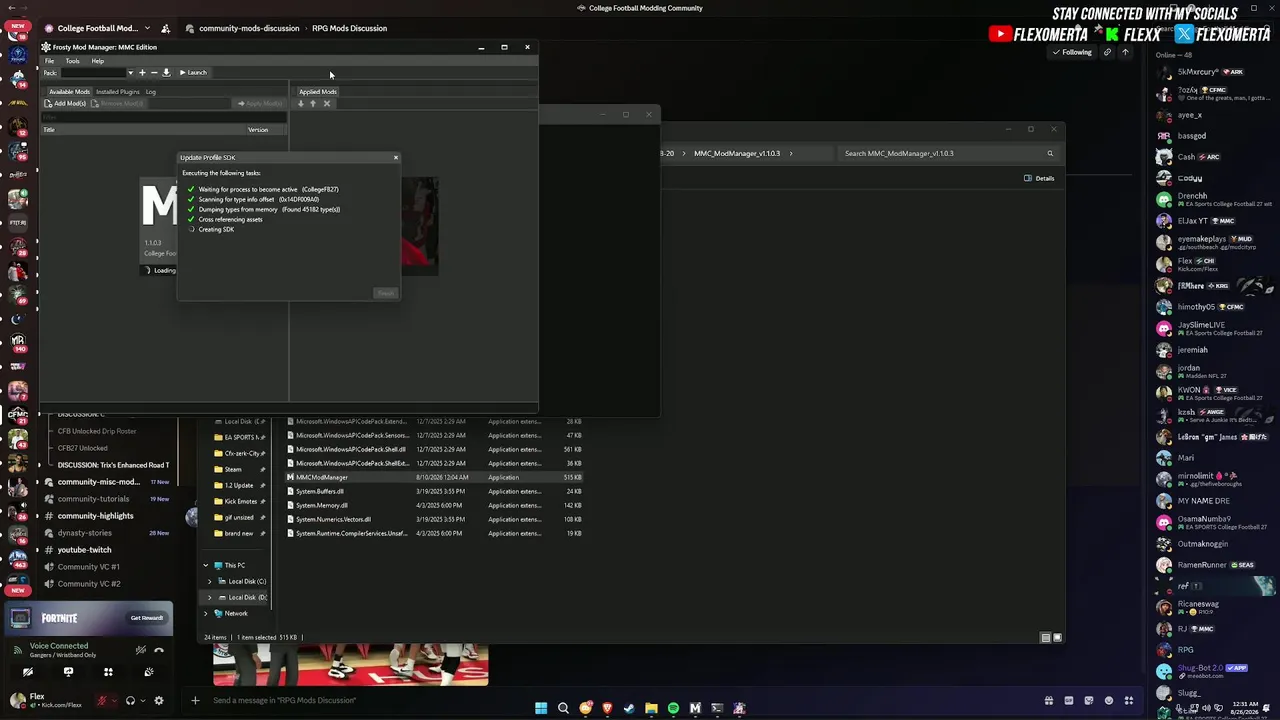This screenshot has height=720, width=1280.
Task: Click the Following button on the thread
Action: pyautogui.click(x=1072, y=52)
